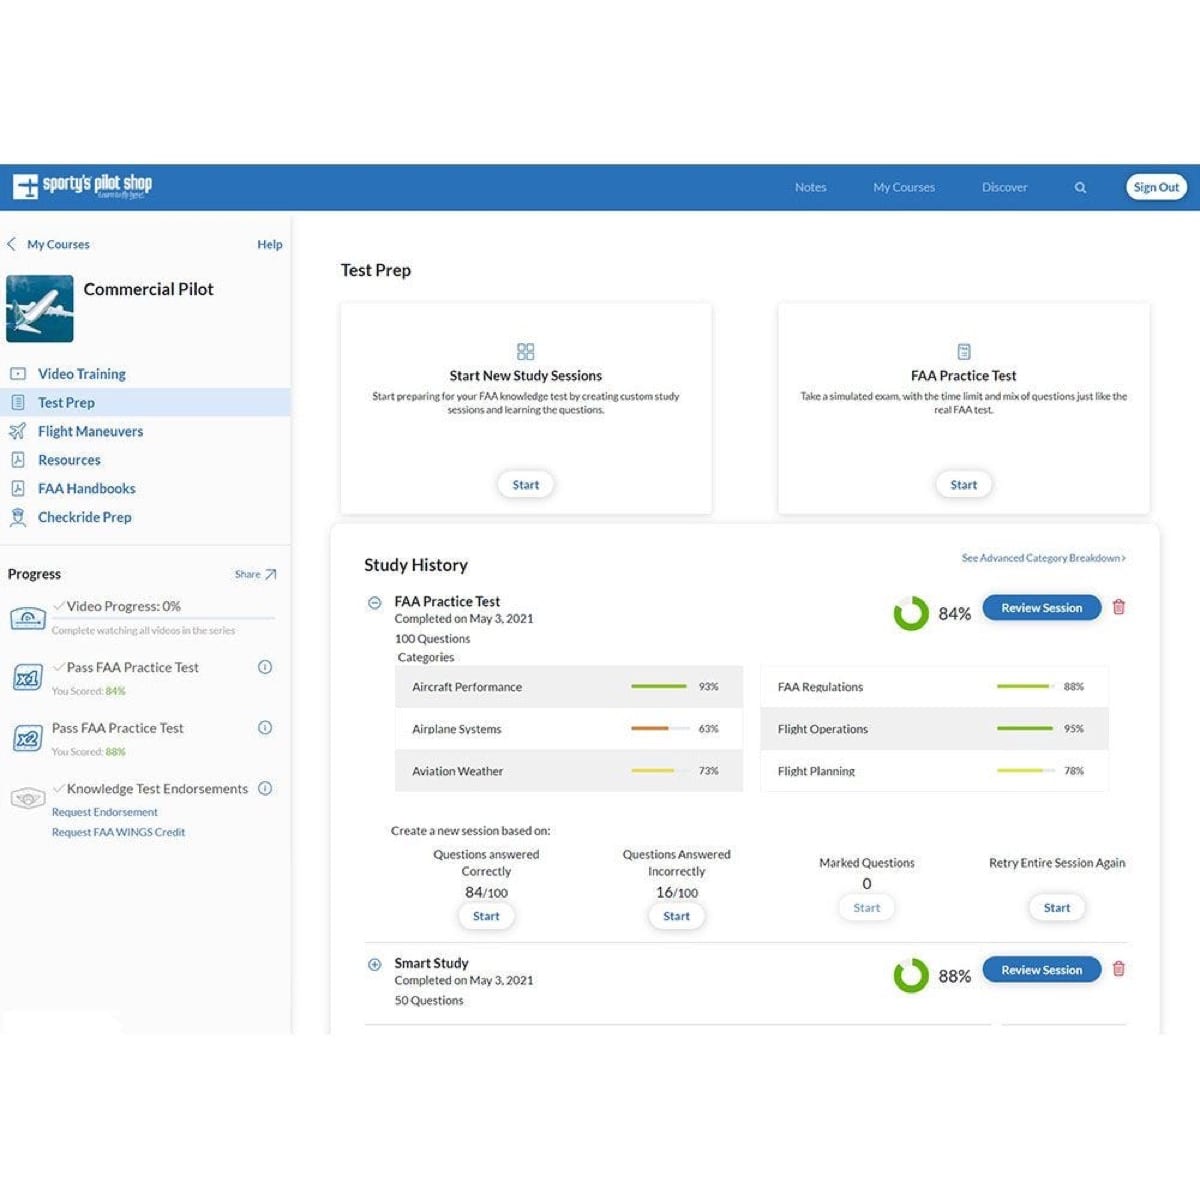Open the search magnifier icon in header
The image size is (1200, 1200).
click(x=1080, y=187)
